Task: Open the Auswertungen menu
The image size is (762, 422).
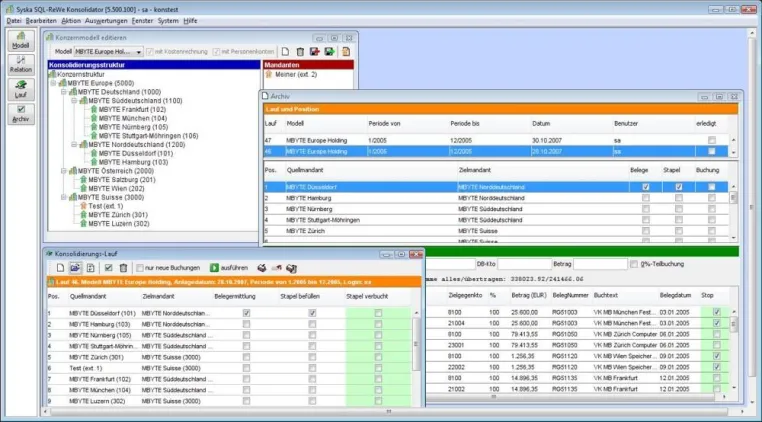Action: pyautogui.click(x=106, y=21)
